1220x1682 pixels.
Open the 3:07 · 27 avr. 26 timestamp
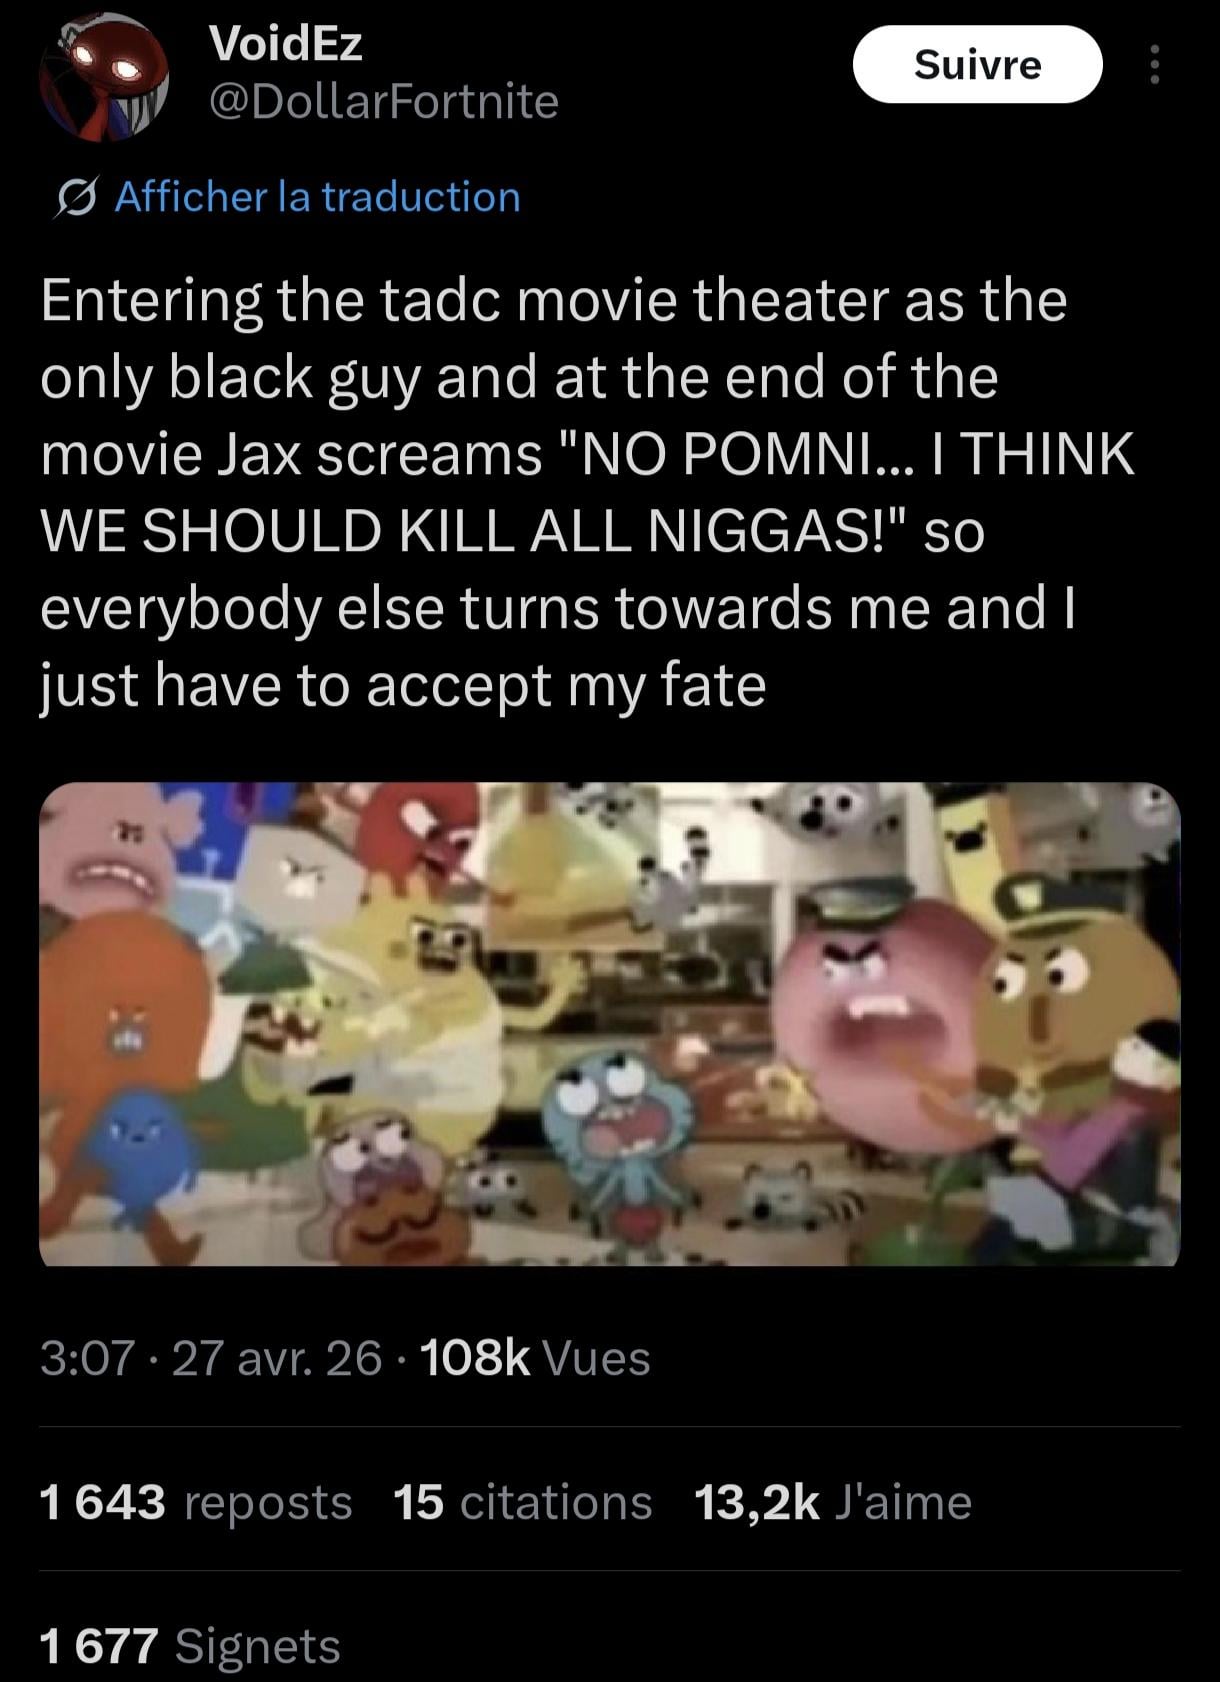[211, 1358]
